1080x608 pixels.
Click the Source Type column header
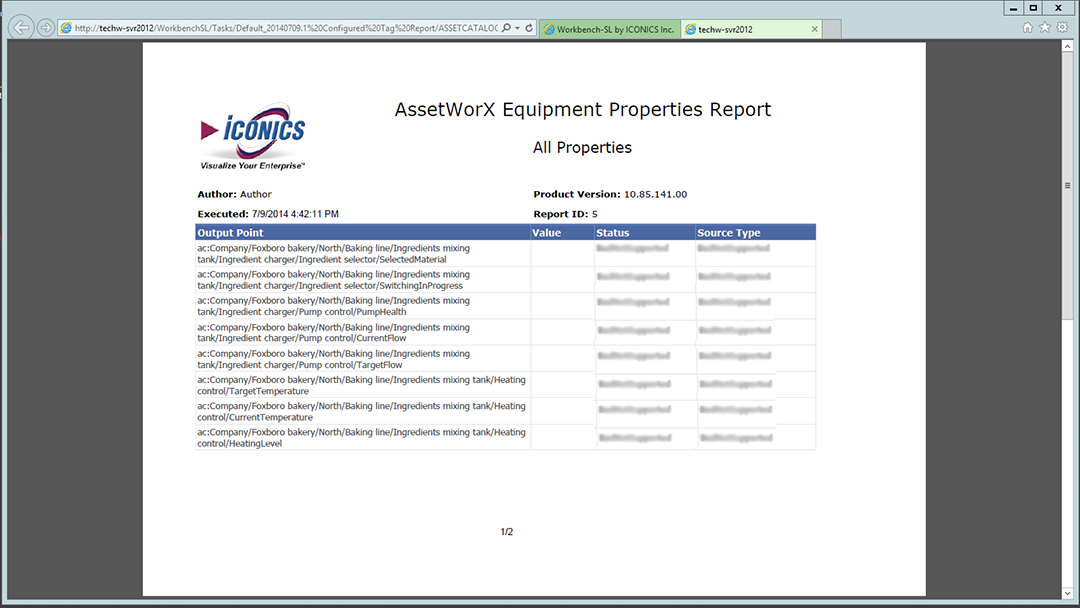(x=729, y=233)
